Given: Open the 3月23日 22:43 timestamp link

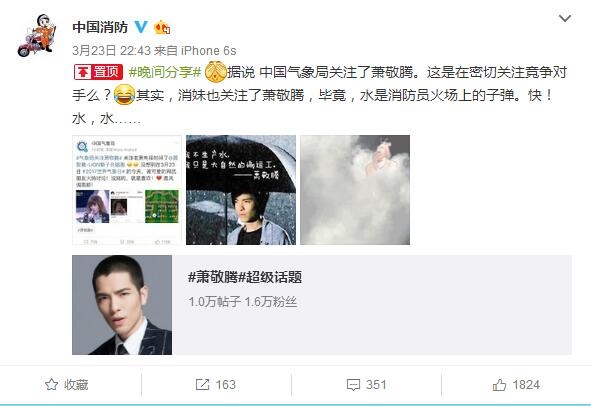Looking at the screenshot, I should click(x=112, y=51).
